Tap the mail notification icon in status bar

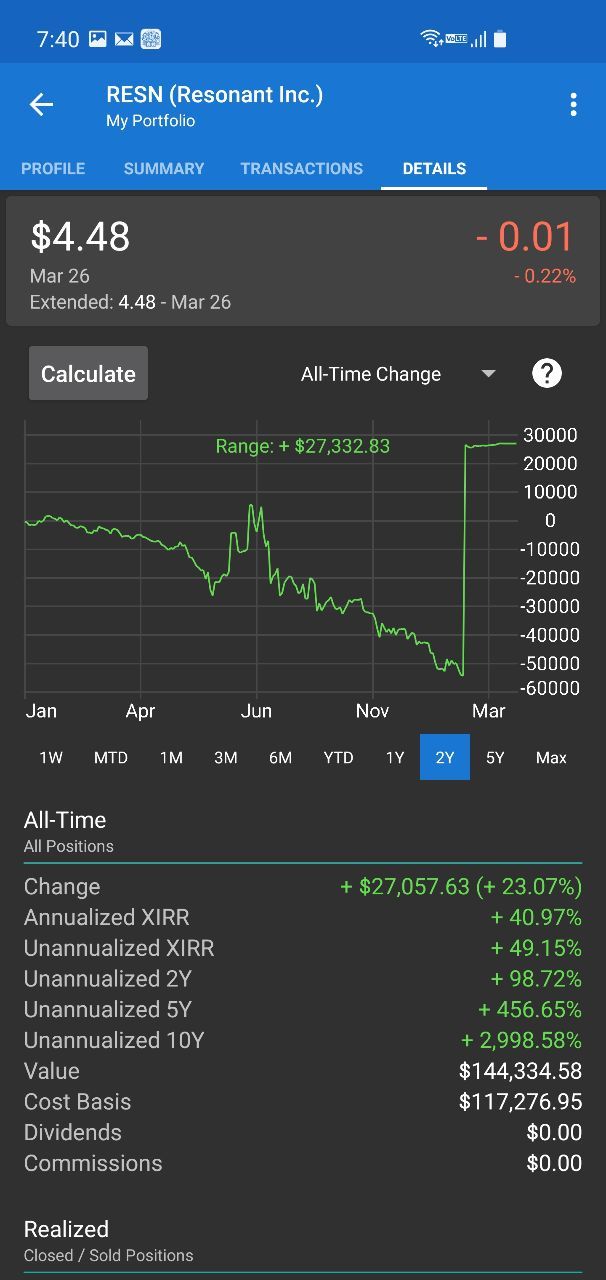[x=124, y=39]
